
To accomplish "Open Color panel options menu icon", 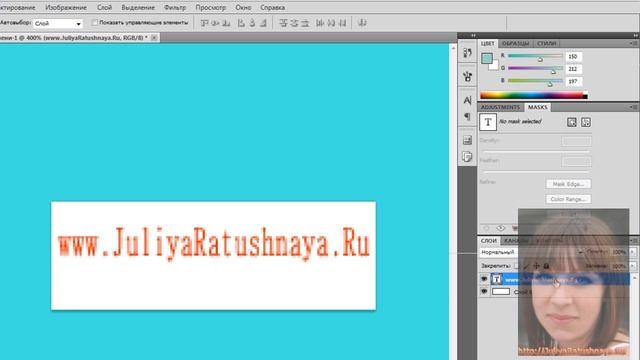I will tap(633, 43).
